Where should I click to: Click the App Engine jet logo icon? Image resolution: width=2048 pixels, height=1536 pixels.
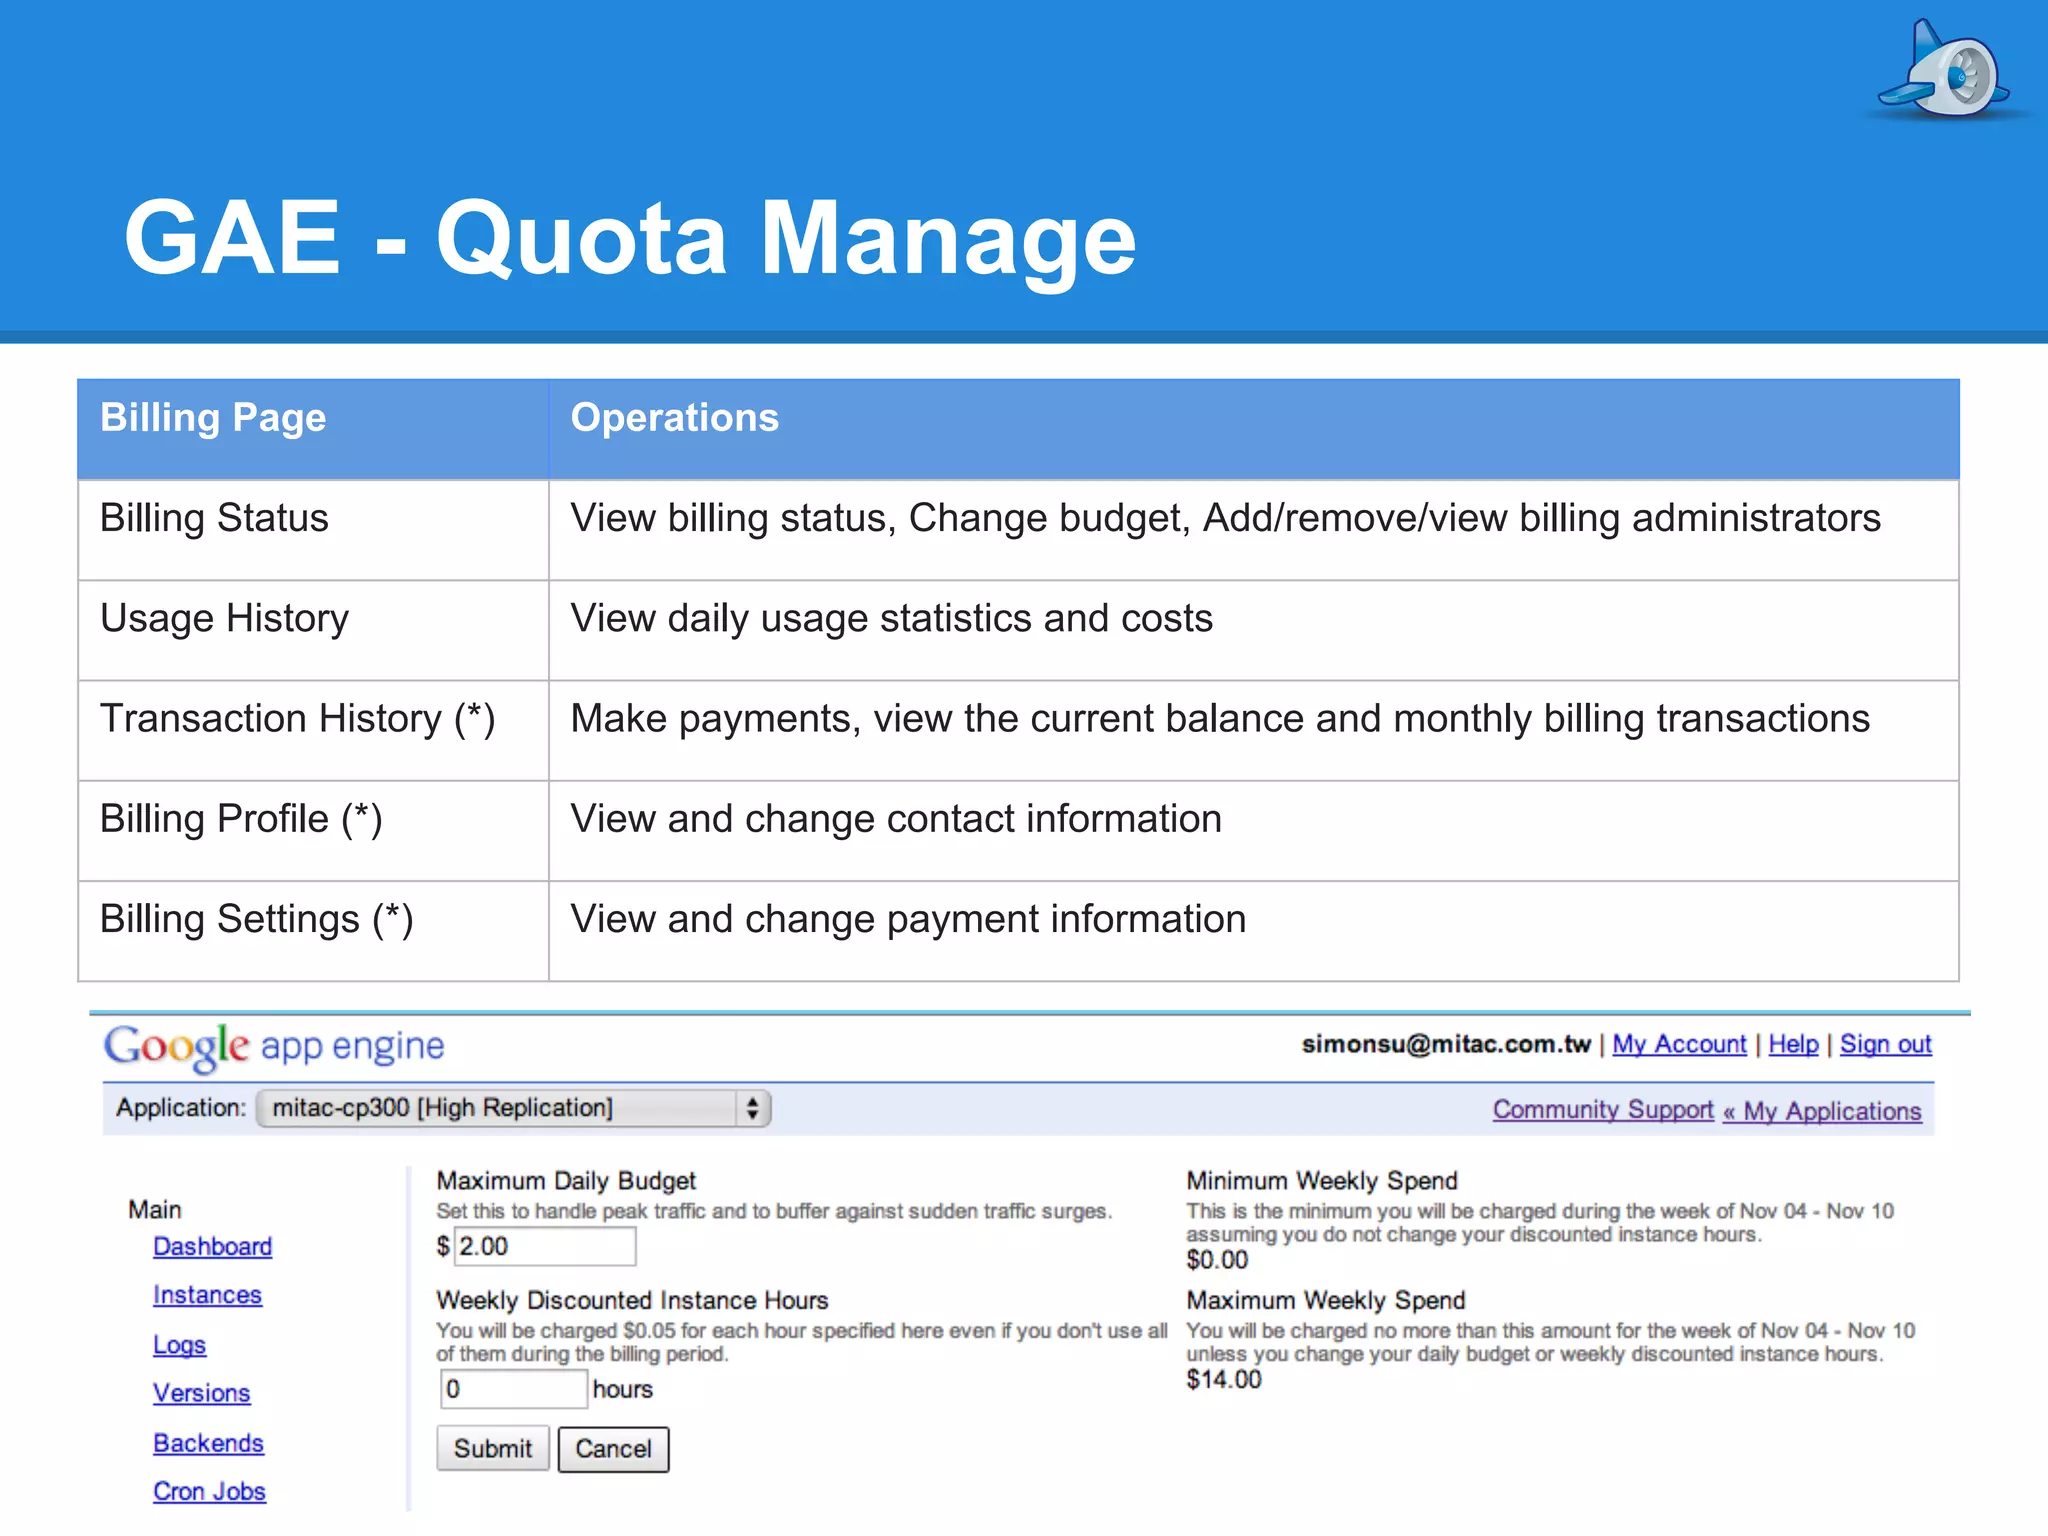click(x=1947, y=70)
